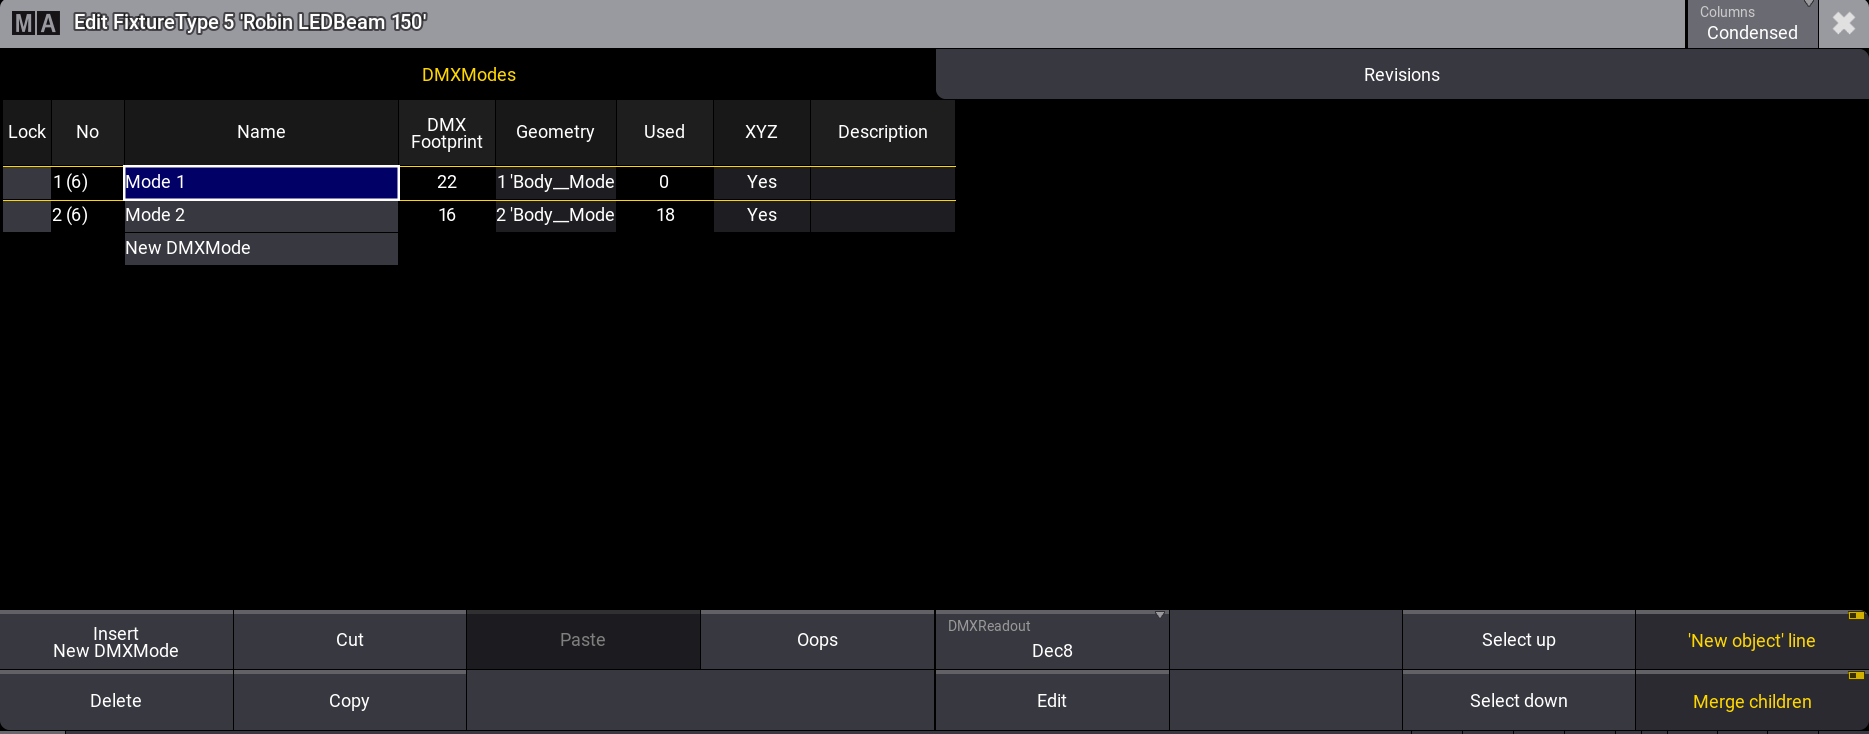1869x734 pixels.
Task: Toggle Lock cell for Mode 1 row
Action: tap(27, 182)
